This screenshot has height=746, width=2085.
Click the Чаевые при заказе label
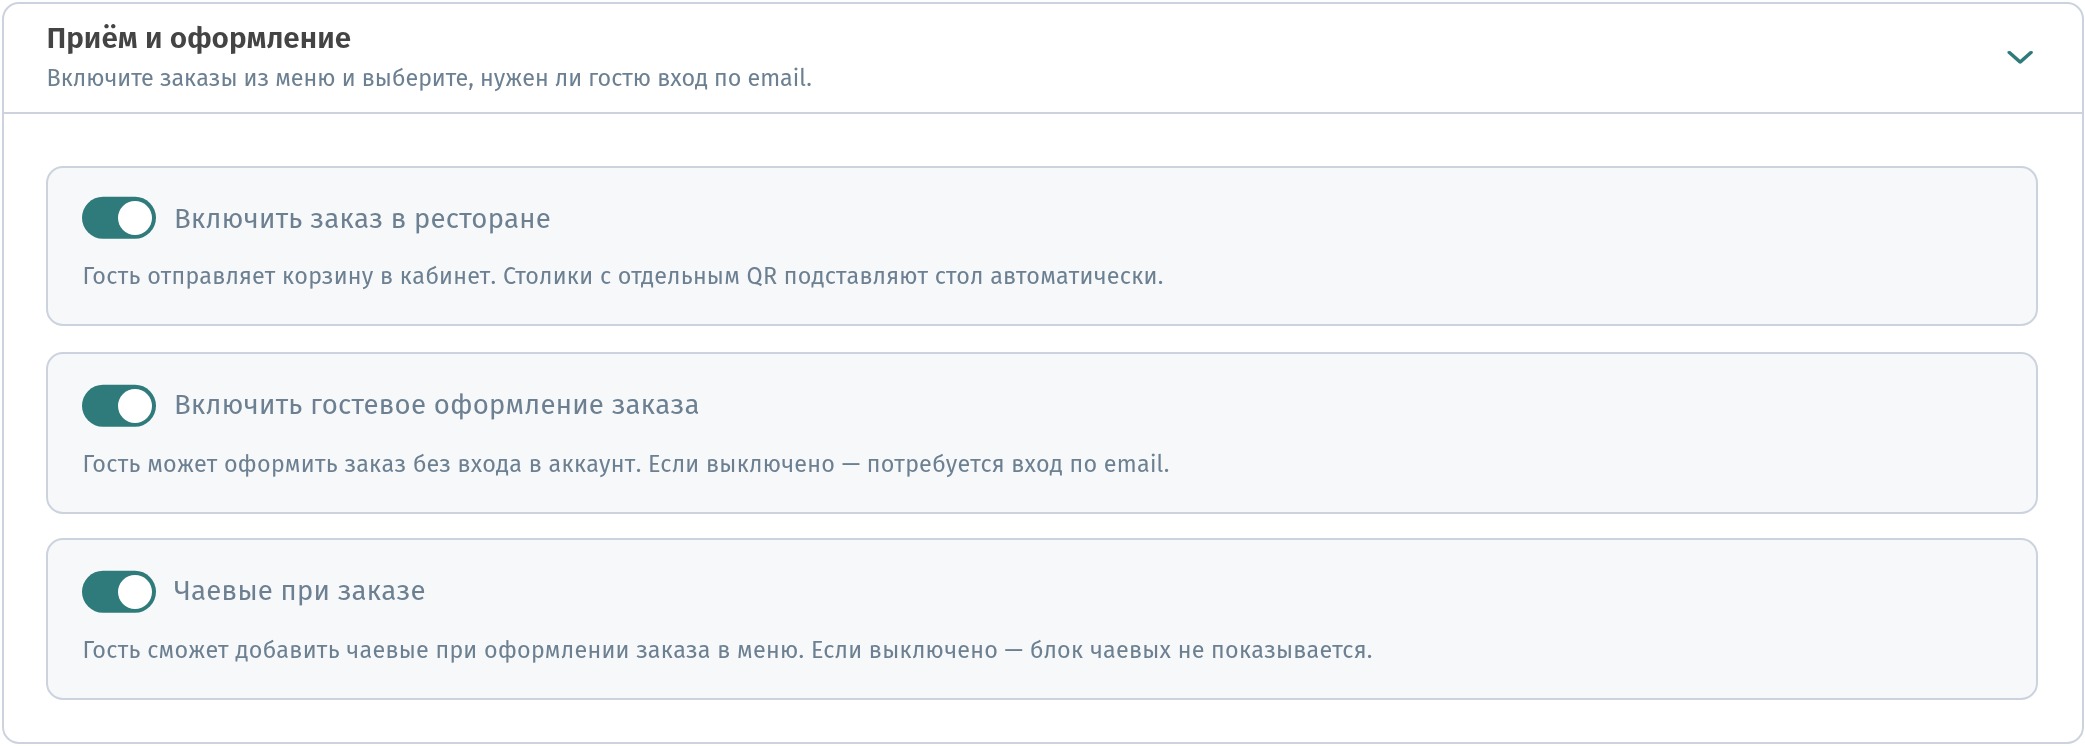tap(299, 591)
